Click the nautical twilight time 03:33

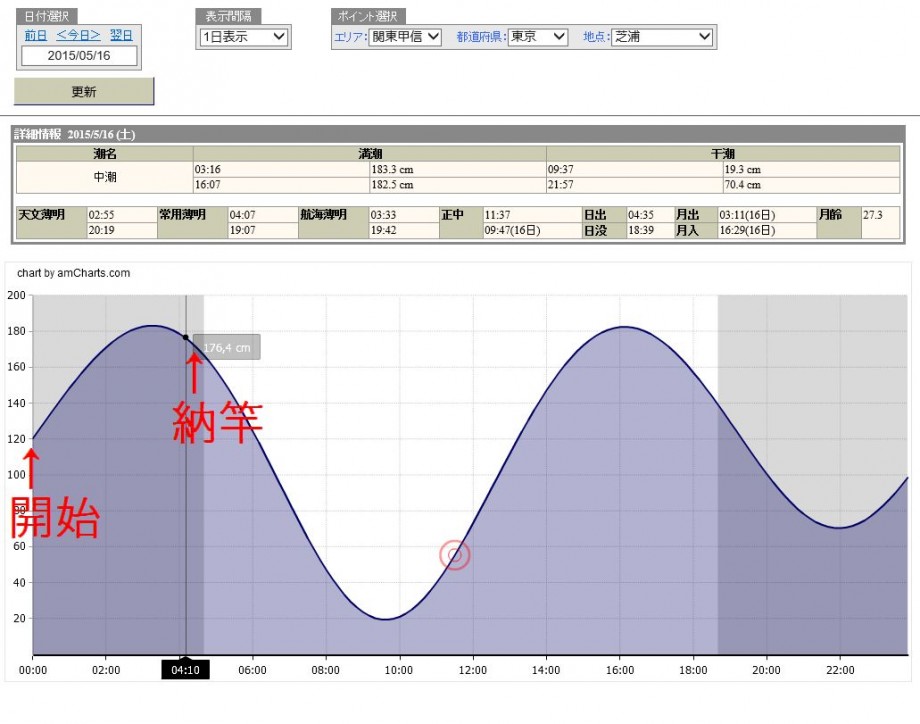(383, 215)
